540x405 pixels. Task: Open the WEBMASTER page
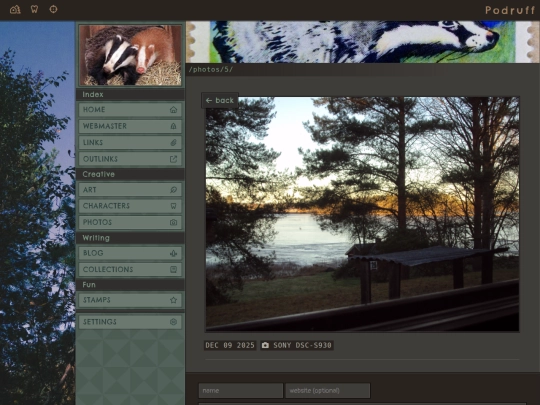(x=130, y=126)
